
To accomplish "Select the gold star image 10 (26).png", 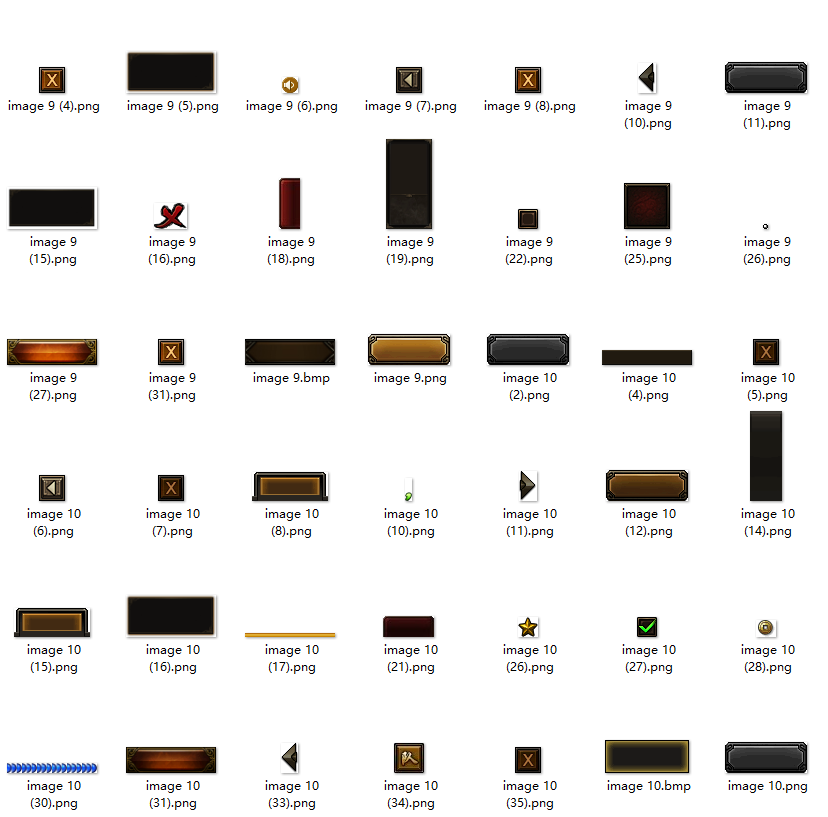I will [528, 627].
